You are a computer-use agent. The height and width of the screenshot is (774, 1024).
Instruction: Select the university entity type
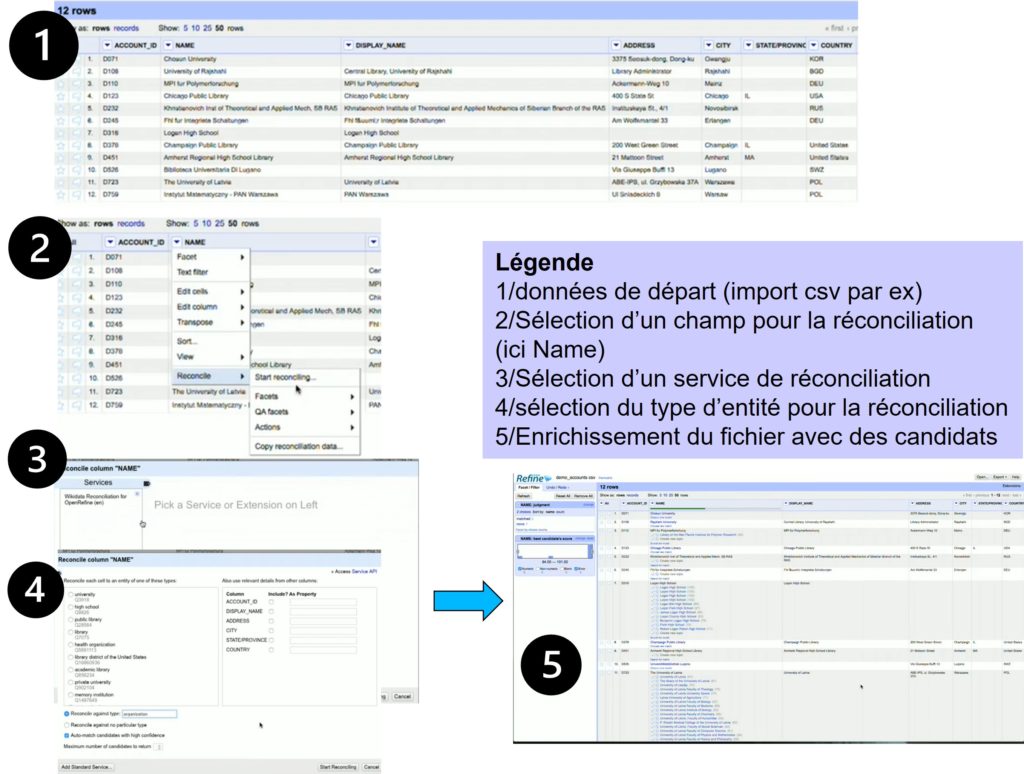pyautogui.click(x=71, y=595)
